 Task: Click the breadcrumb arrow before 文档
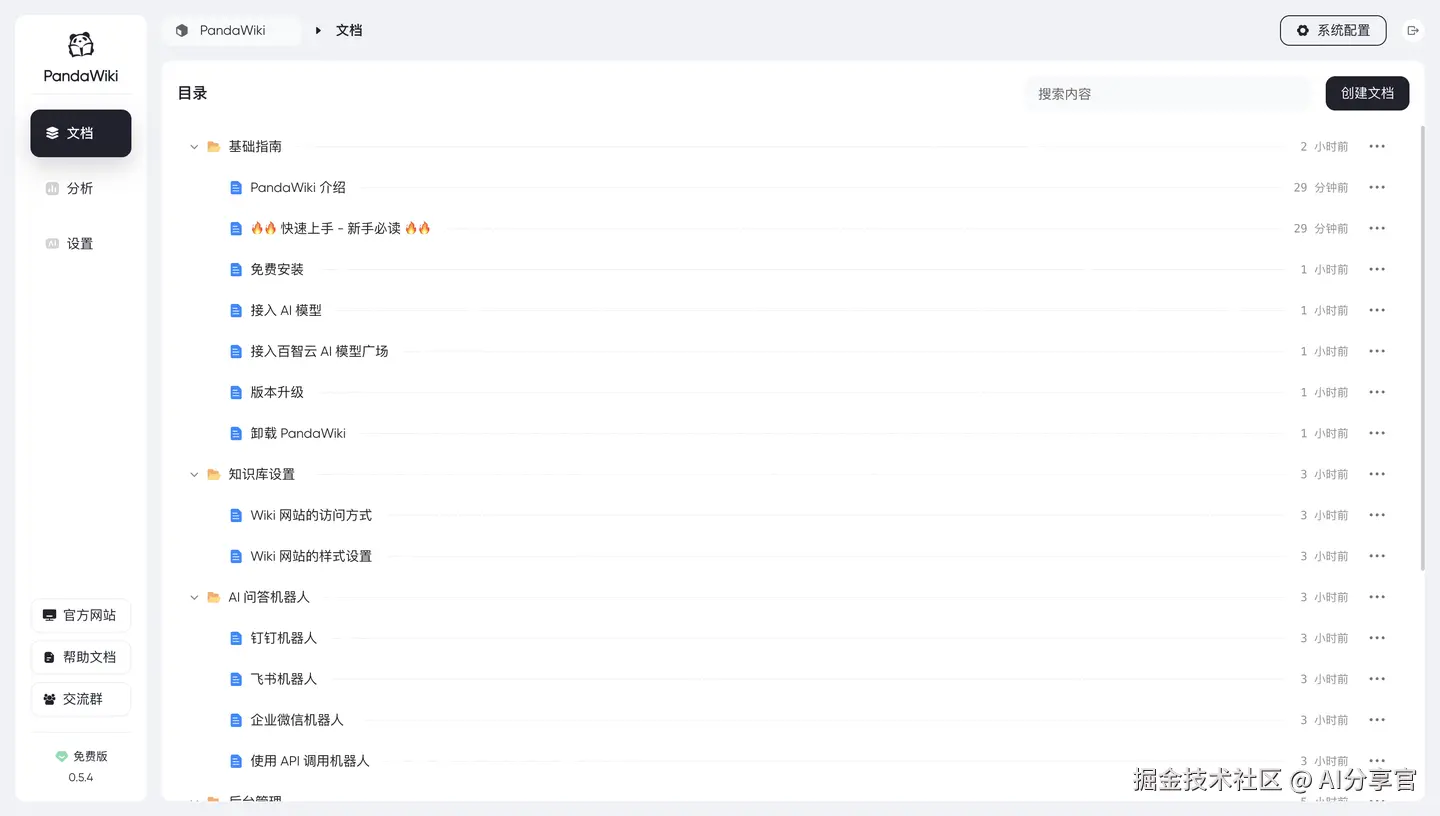point(318,31)
